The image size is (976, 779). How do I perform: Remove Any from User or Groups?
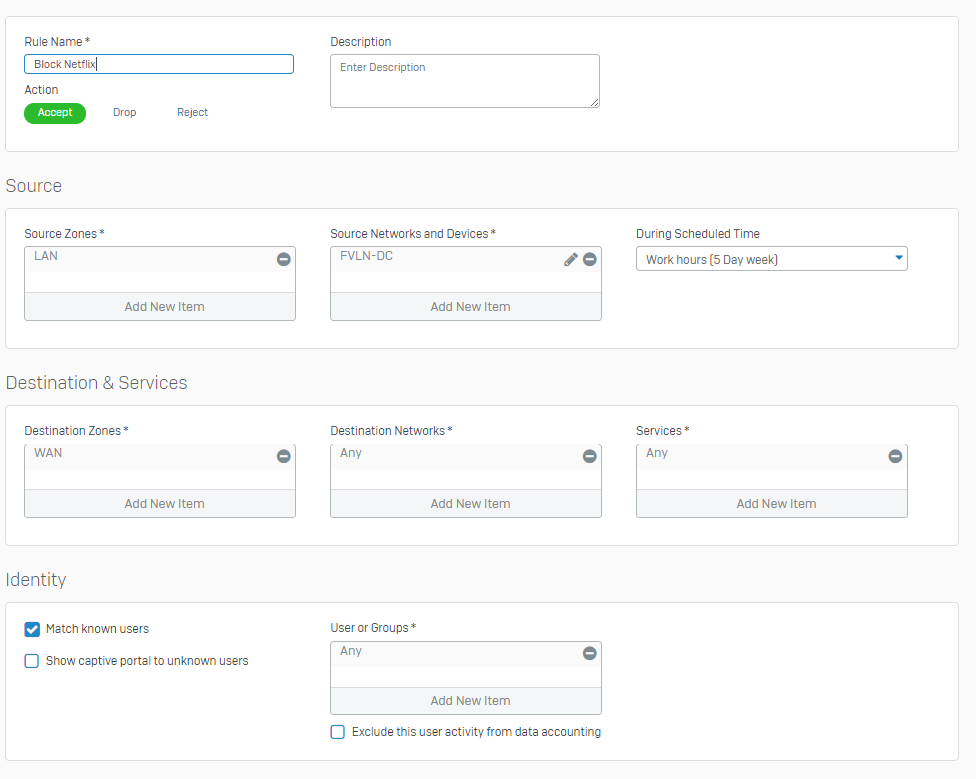[589, 653]
